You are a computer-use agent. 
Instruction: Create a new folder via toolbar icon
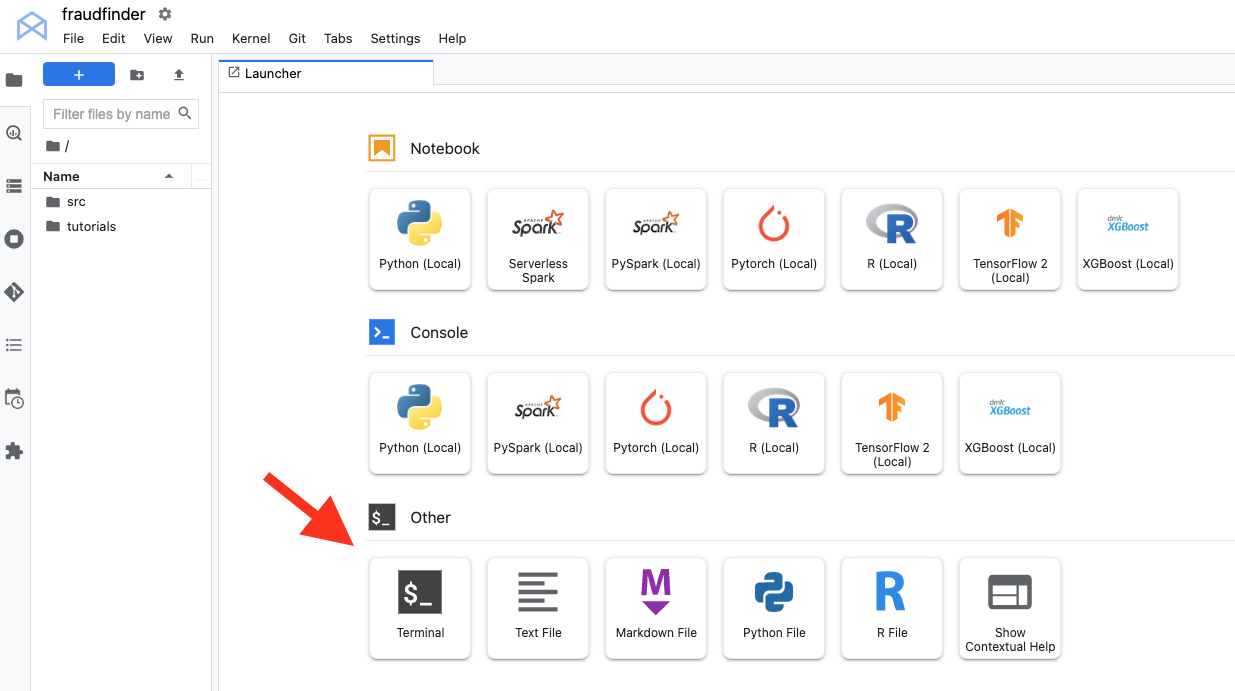pyautogui.click(x=137, y=75)
